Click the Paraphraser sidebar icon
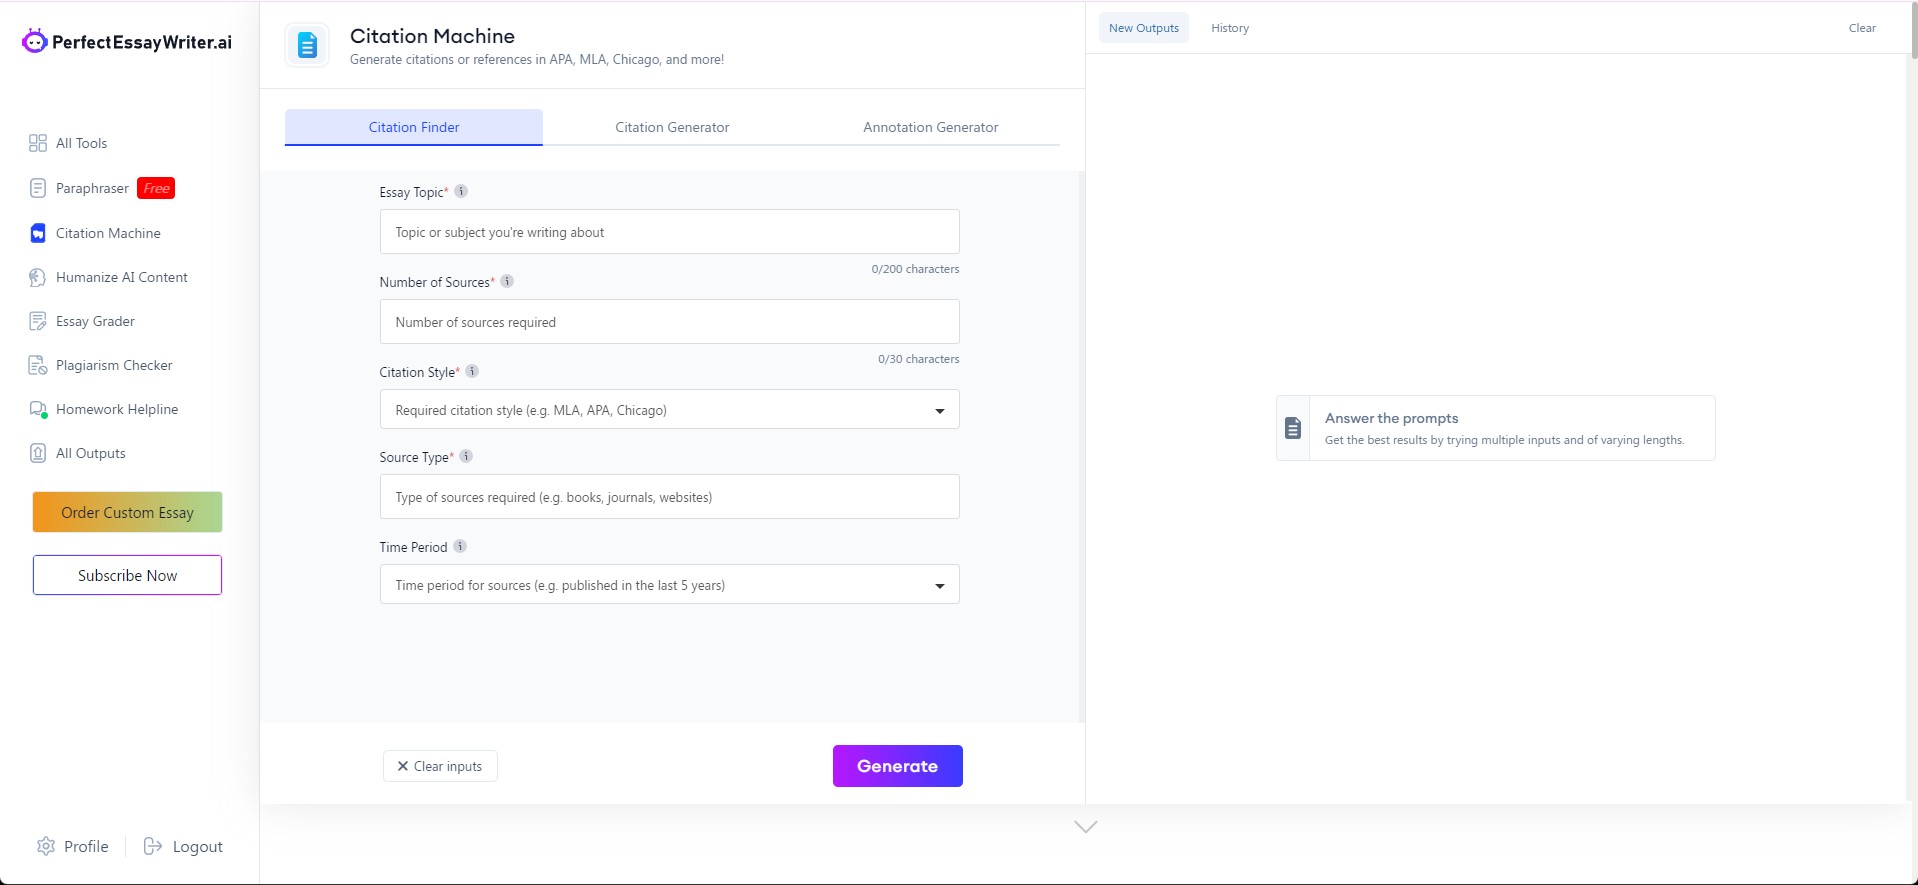This screenshot has width=1918, height=885. (38, 188)
